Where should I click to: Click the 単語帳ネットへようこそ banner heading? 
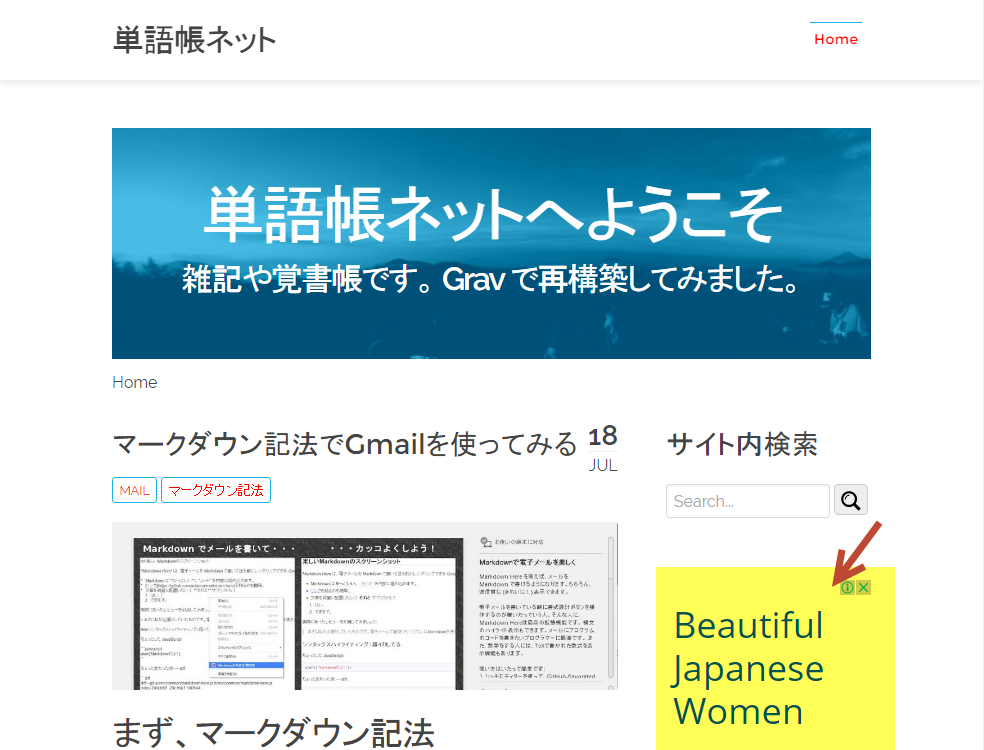pyautogui.click(x=491, y=213)
